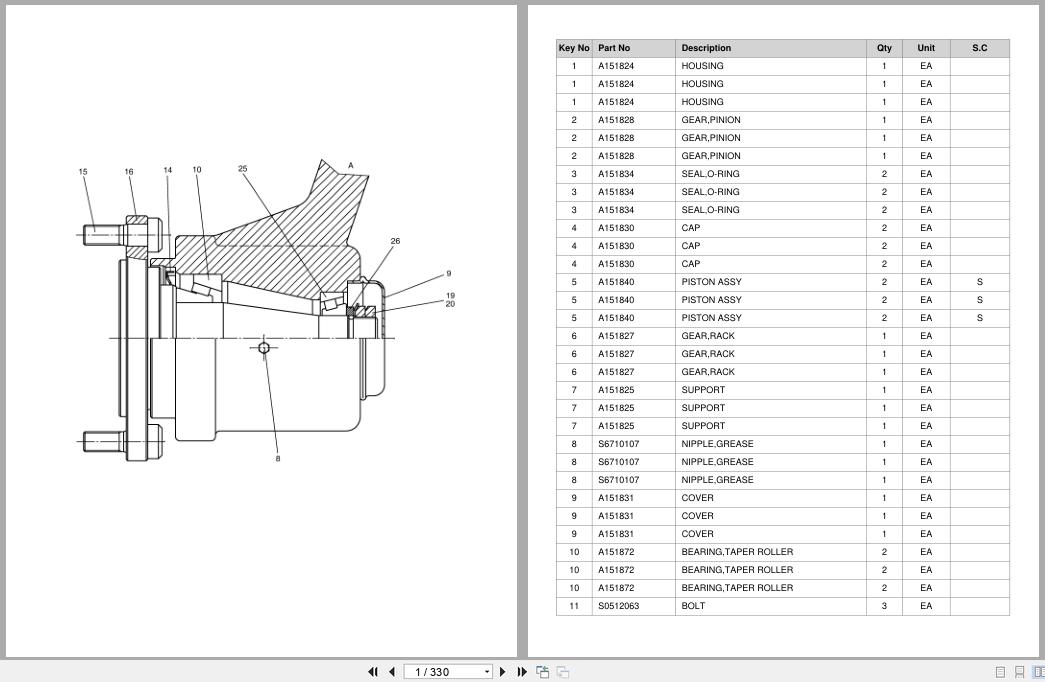Select first S6710107 part number cell
The height and width of the screenshot is (682, 1045).
(x=633, y=444)
